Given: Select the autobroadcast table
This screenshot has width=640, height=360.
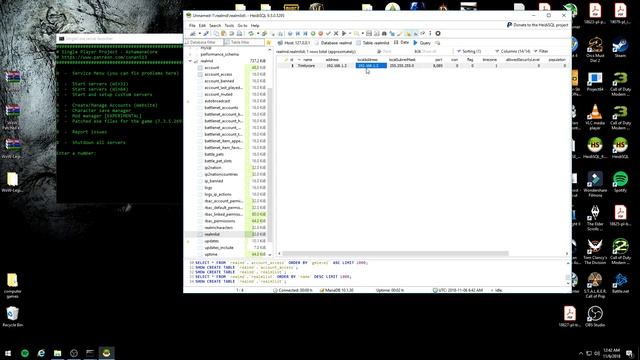Looking at the screenshot, I should pyautogui.click(x=217, y=101).
